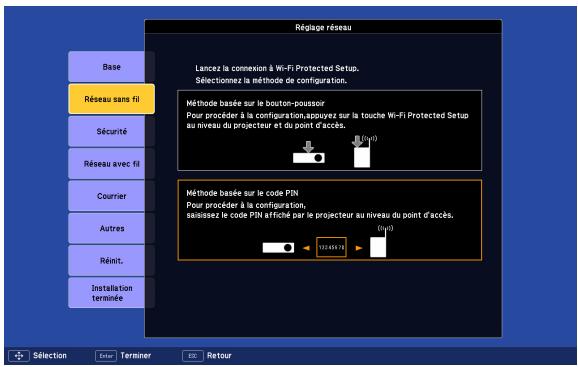Go to the Autres tab
The width and height of the screenshot is (578, 367).
(x=111, y=228)
